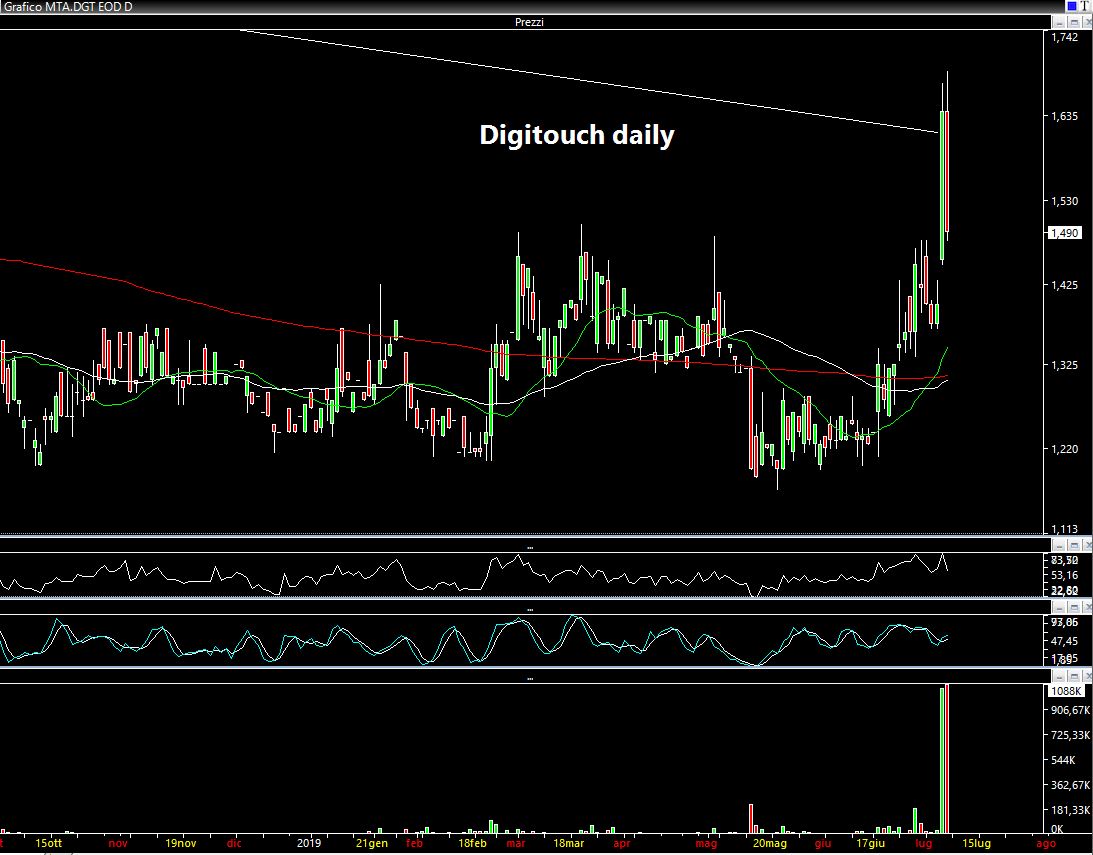Image resolution: width=1093 pixels, height=855 pixels.
Task: Click the 725,33K volume axis label
Action: (x=1070, y=735)
